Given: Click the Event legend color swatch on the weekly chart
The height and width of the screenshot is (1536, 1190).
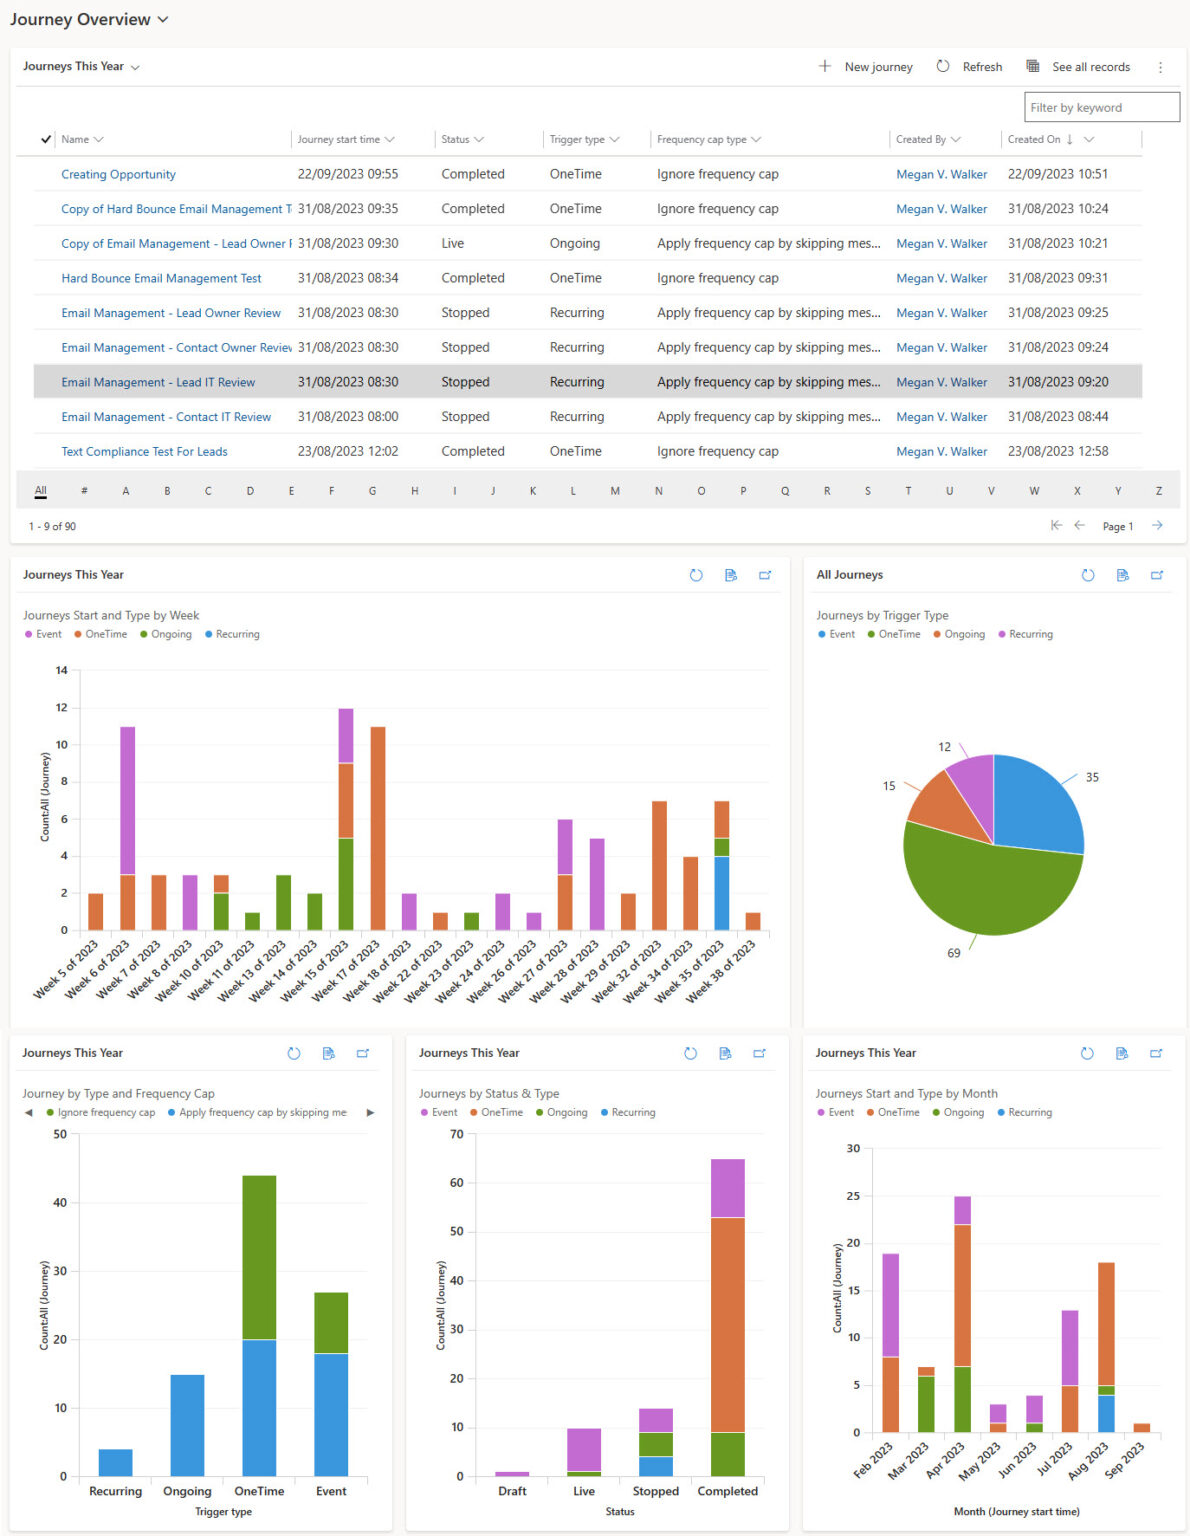Looking at the screenshot, I should [28, 634].
